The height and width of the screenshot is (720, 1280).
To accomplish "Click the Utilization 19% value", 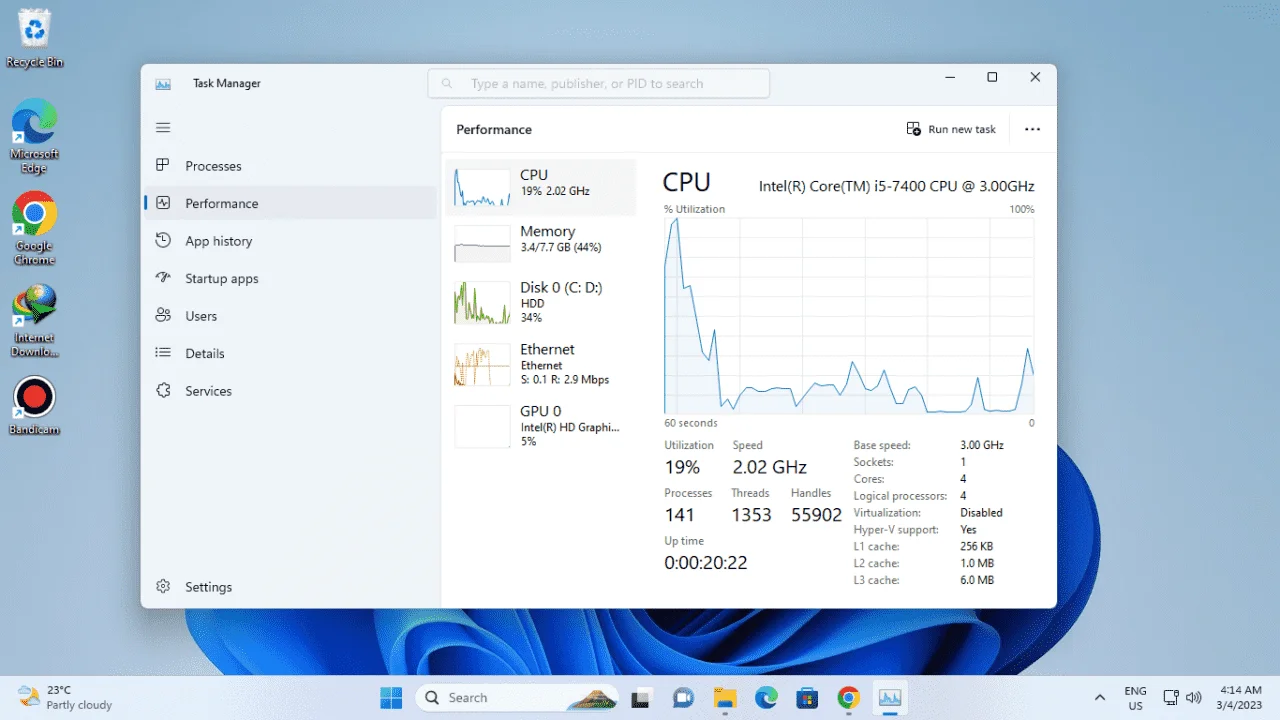I will pos(682,467).
